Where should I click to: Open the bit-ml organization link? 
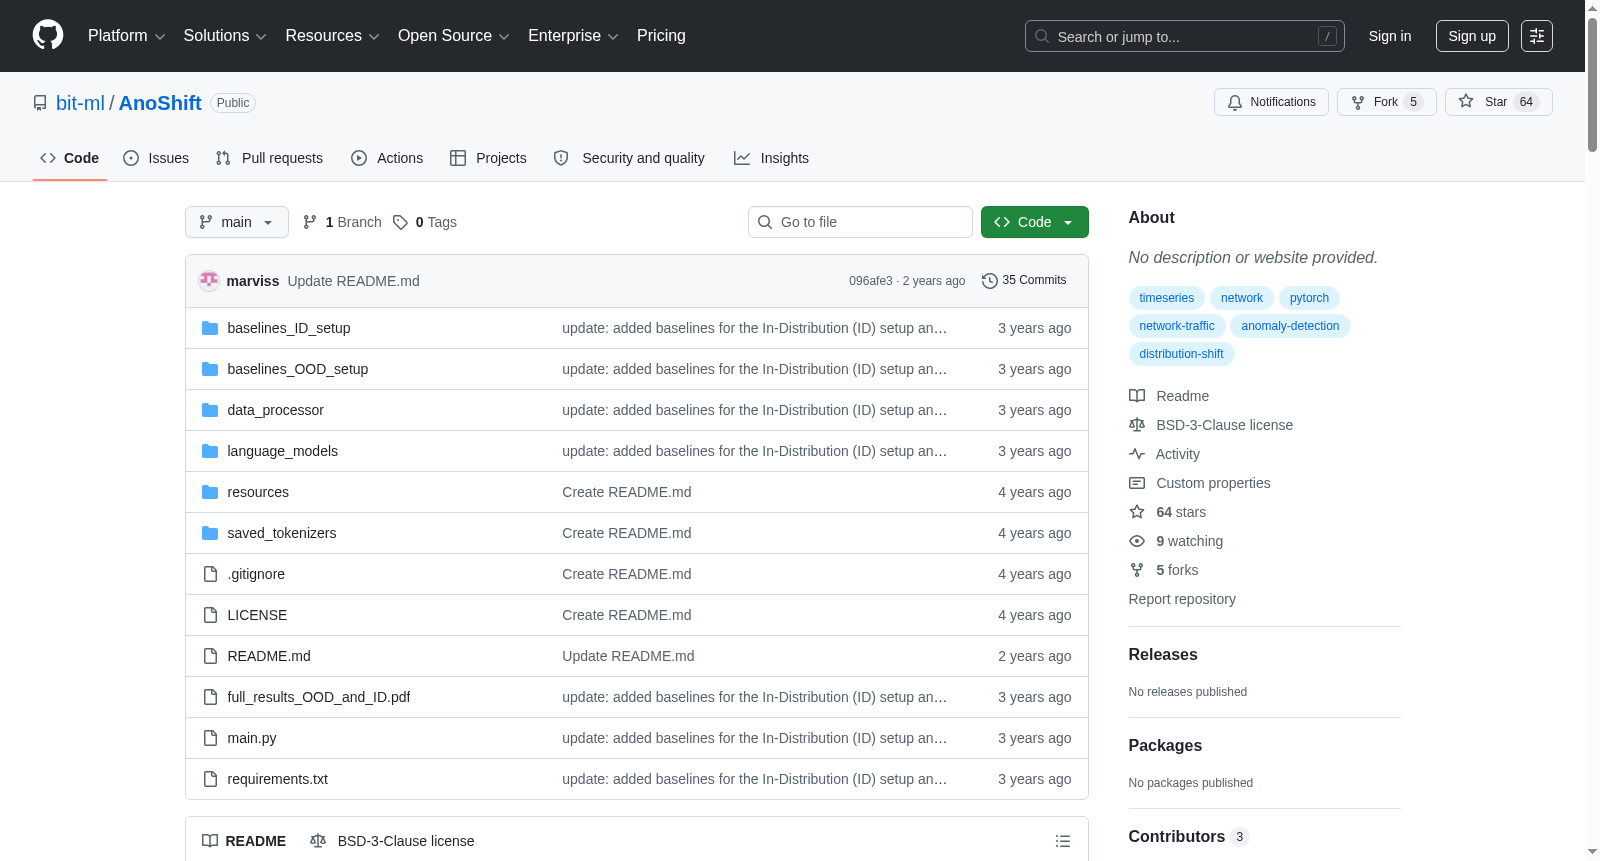tap(80, 103)
